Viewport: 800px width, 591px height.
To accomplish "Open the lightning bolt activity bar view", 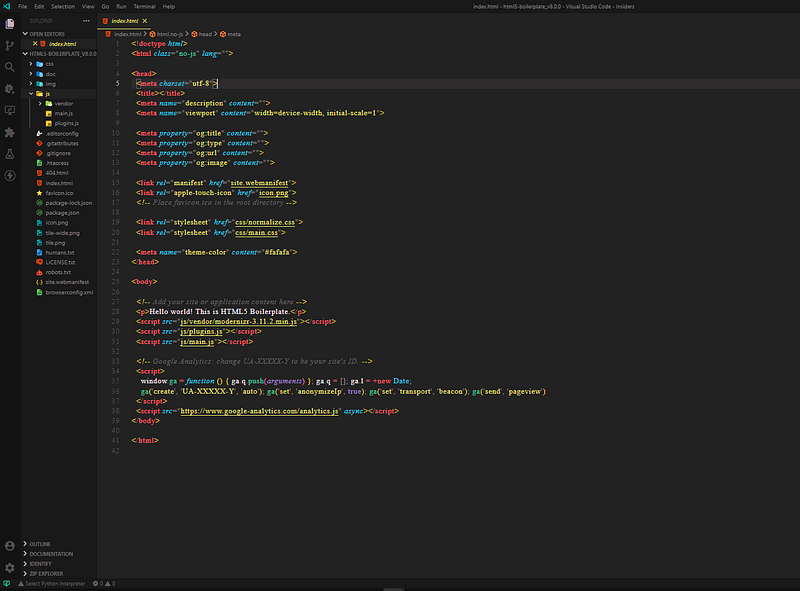I will (x=10, y=176).
